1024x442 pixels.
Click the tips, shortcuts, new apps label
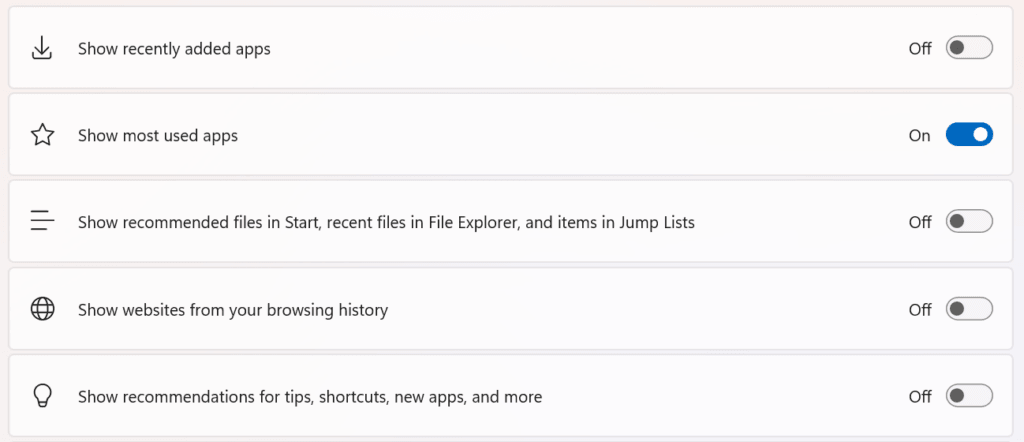pyautogui.click(x=310, y=397)
